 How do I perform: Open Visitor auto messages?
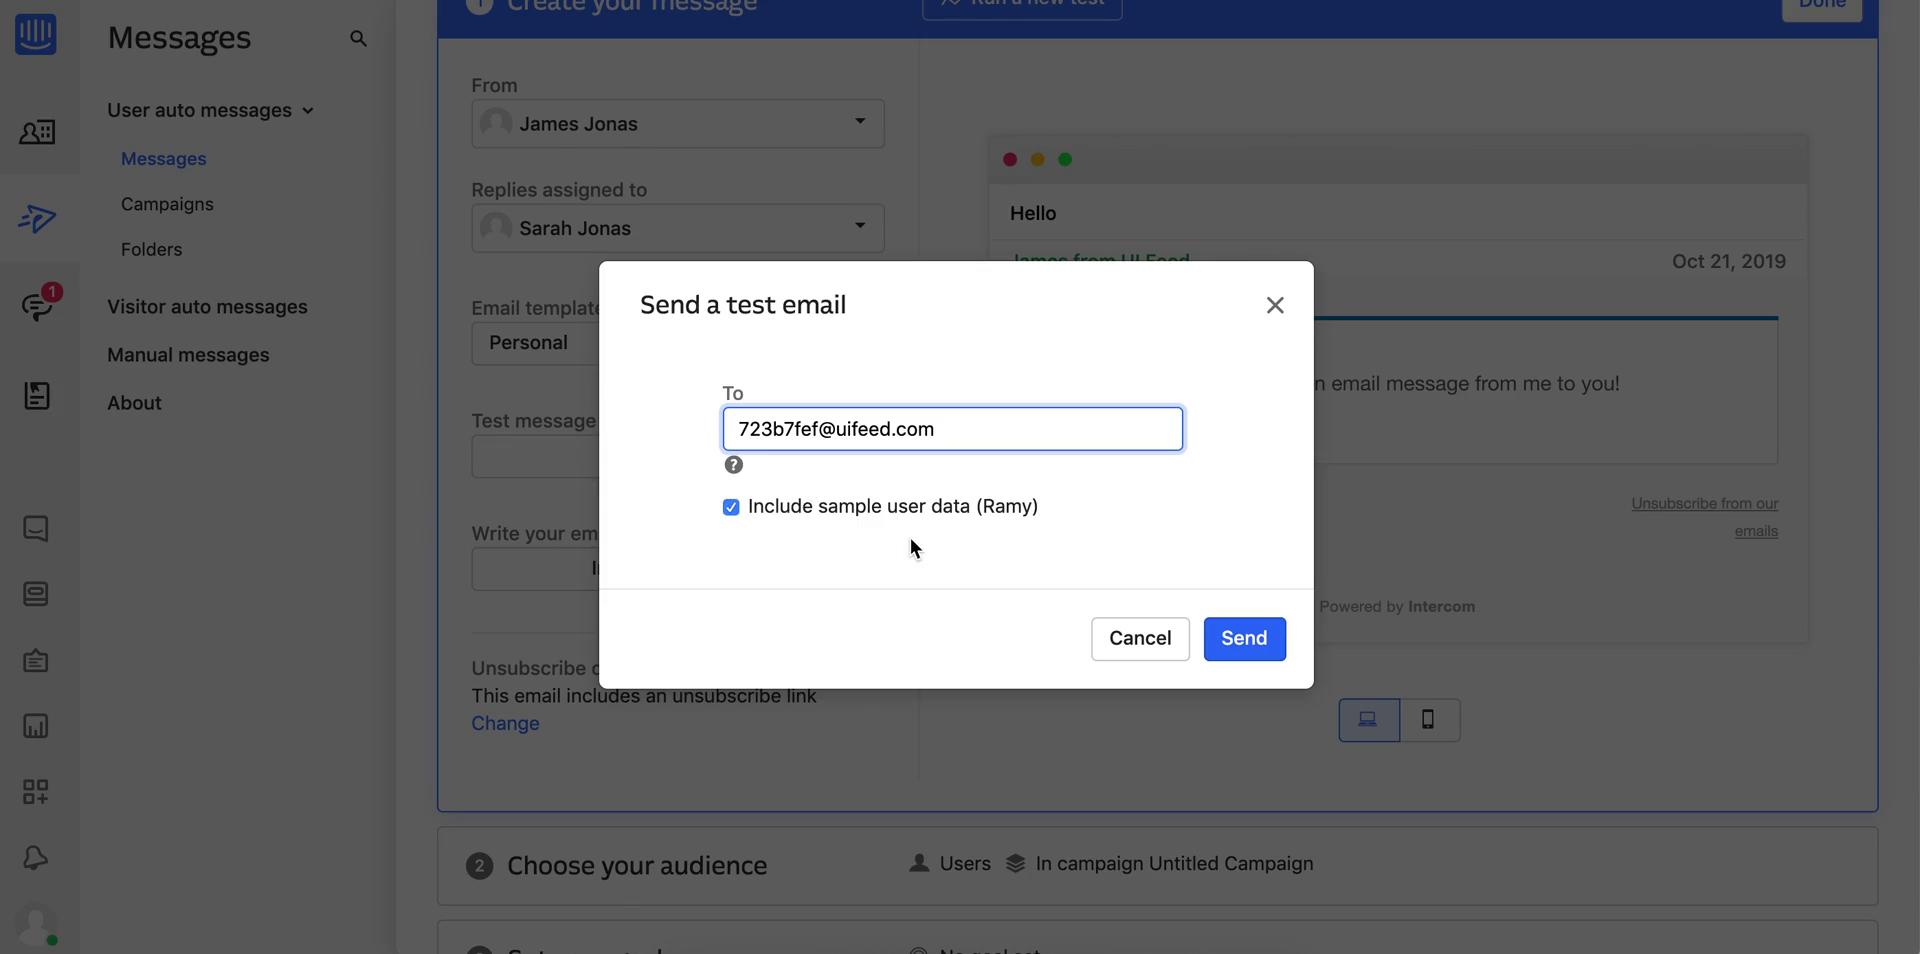[207, 307]
